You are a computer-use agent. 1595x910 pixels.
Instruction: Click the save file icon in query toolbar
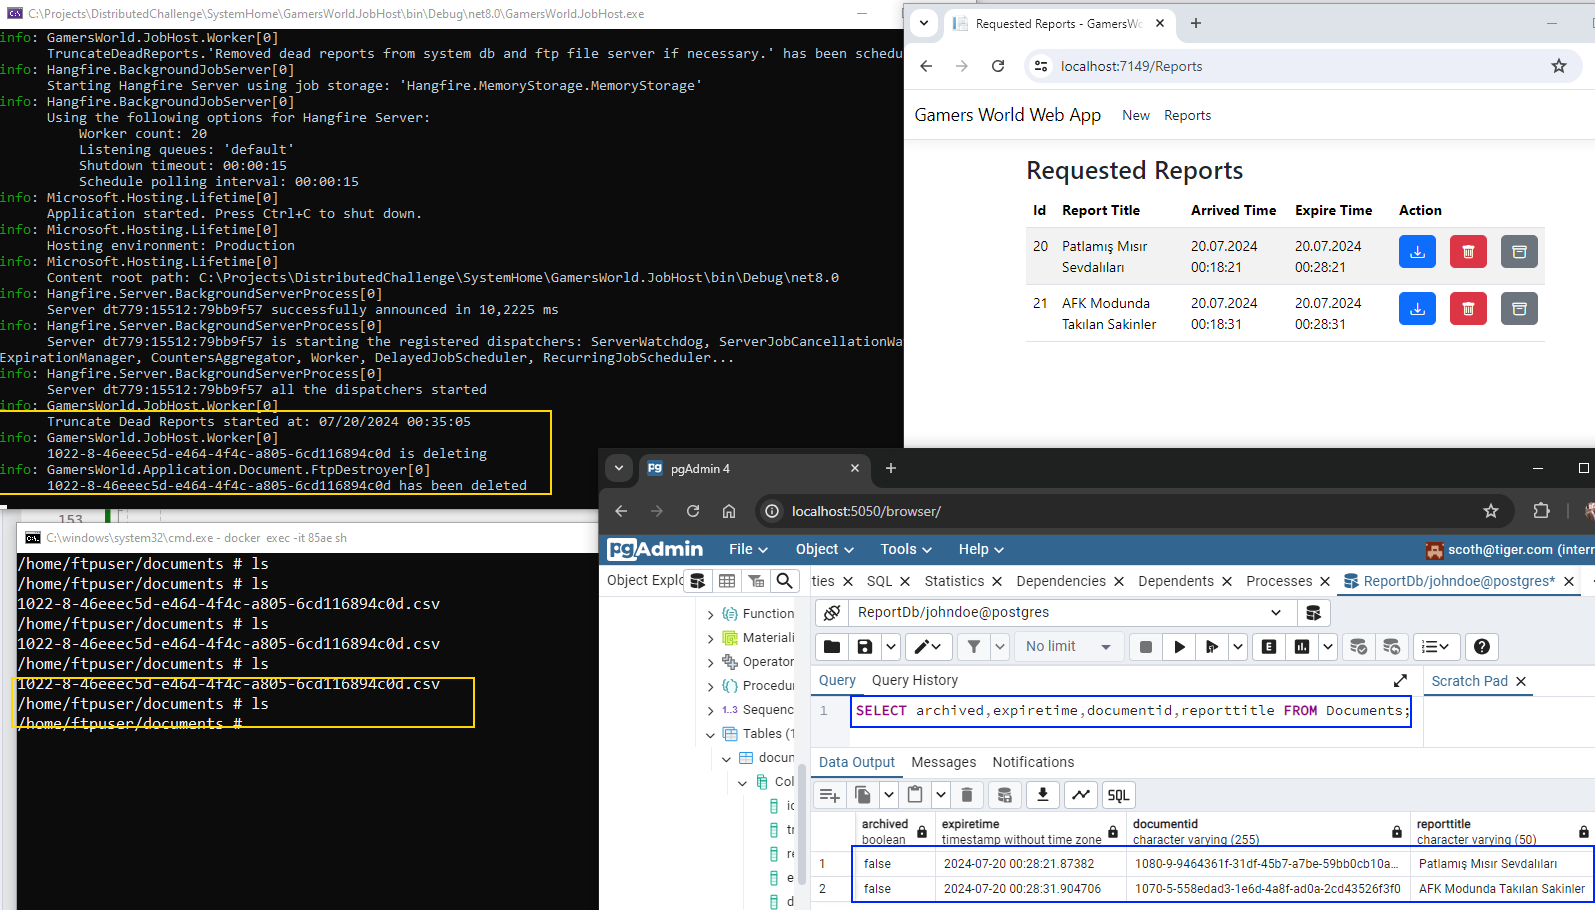coord(865,647)
